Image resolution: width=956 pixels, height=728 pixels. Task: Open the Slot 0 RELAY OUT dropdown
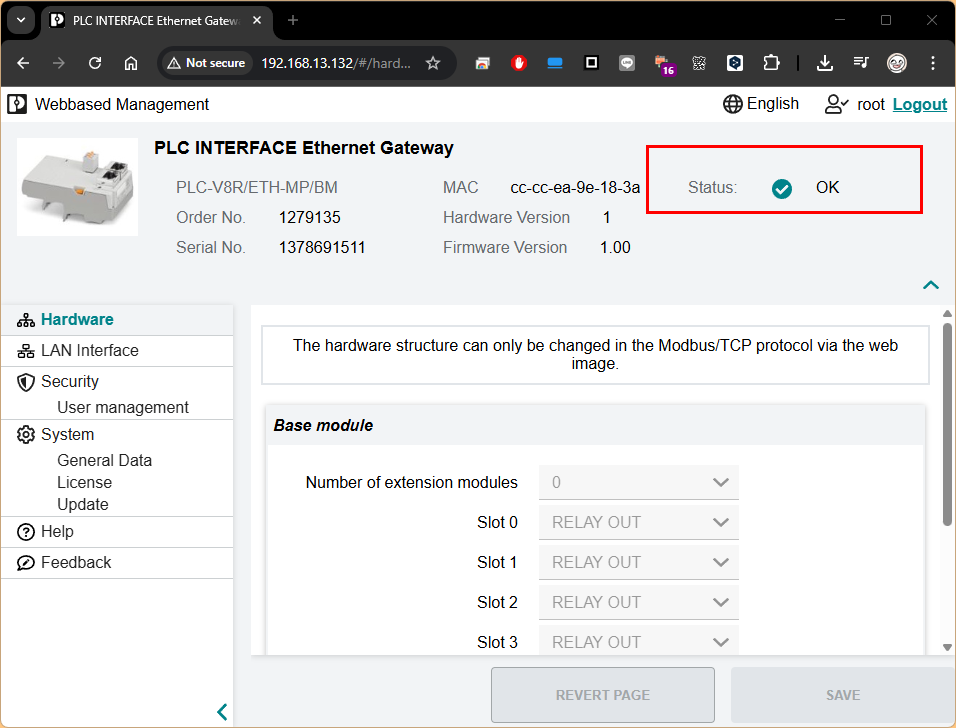click(638, 522)
